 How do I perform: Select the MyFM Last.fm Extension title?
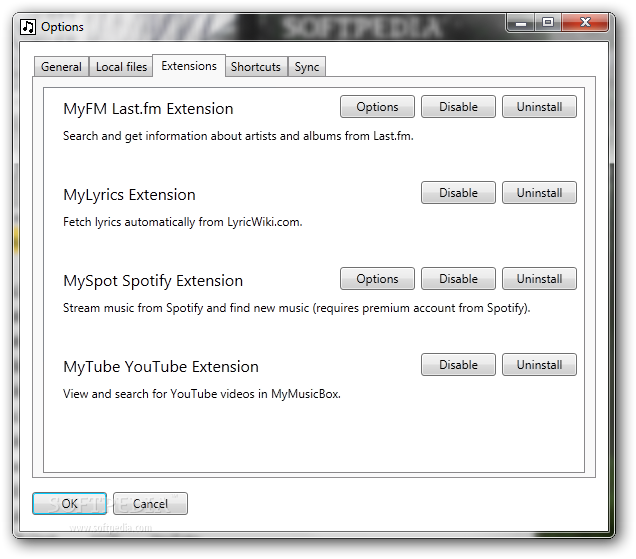pos(148,109)
